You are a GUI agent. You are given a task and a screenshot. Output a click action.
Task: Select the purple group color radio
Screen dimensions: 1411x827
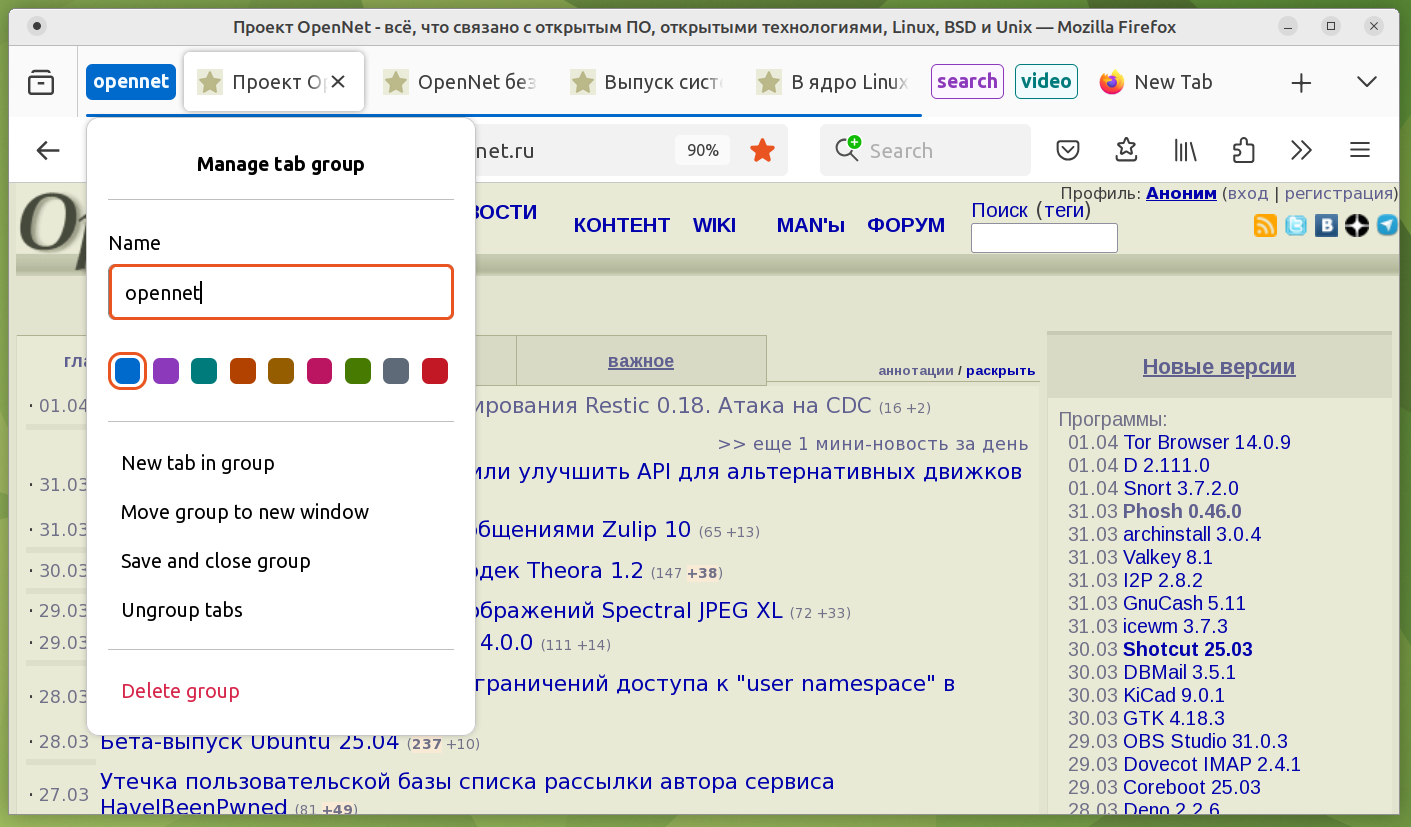pyautogui.click(x=166, y=371)
